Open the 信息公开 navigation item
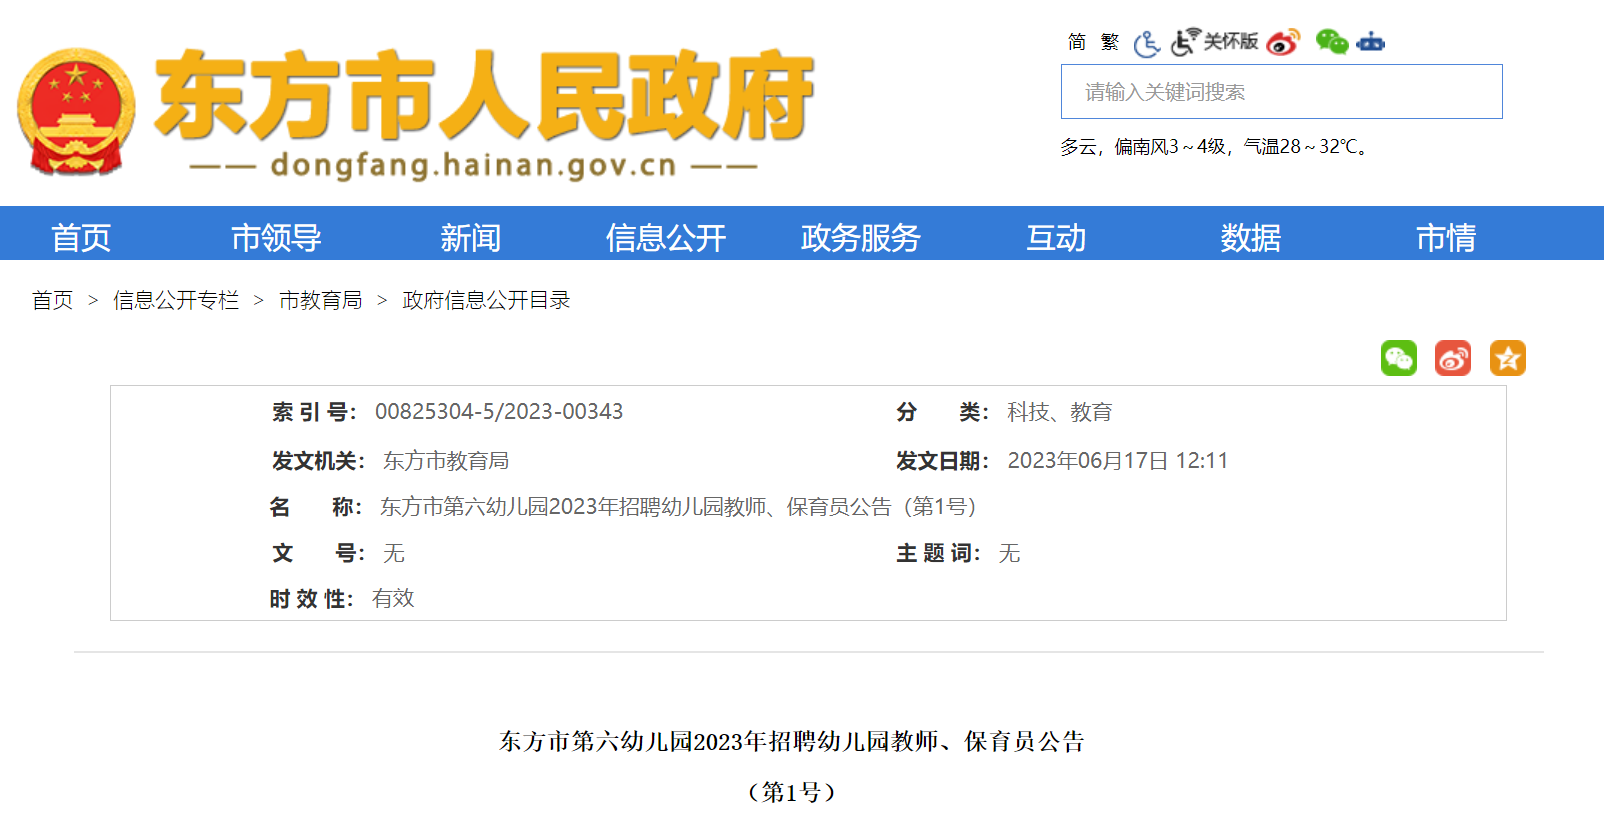 click(x=666, y=238)
